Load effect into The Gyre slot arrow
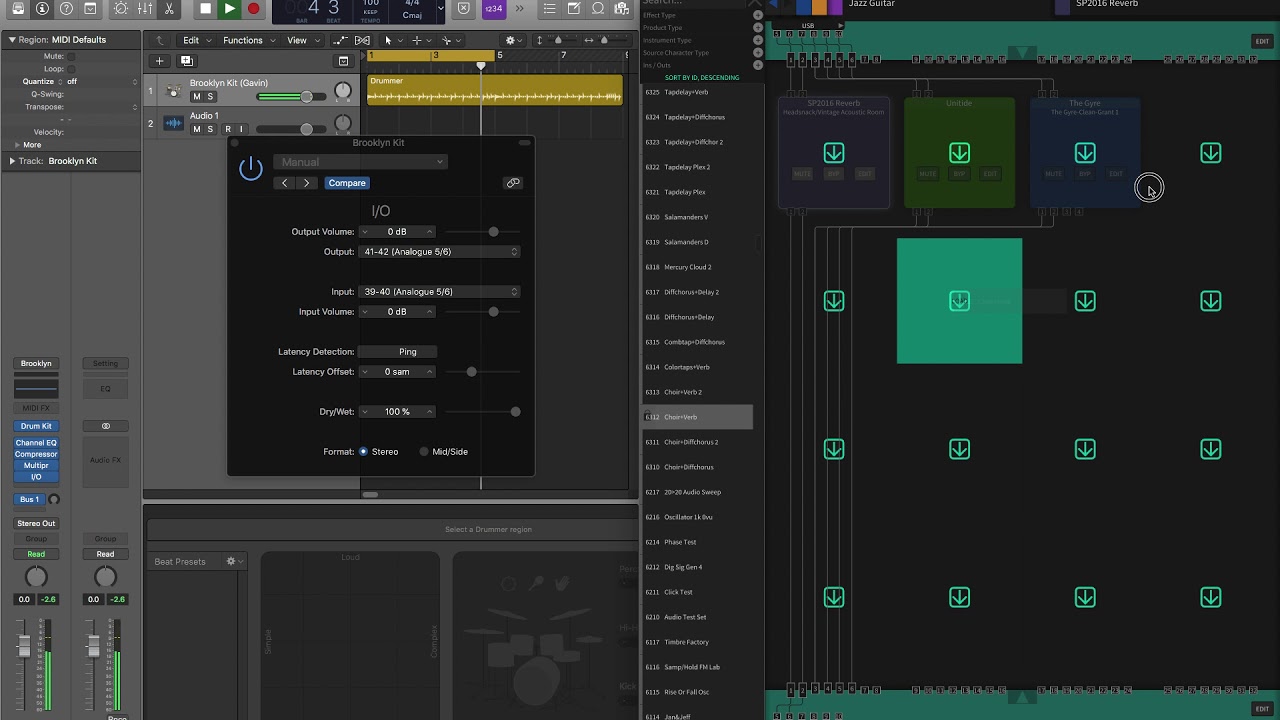This screenshot has width=1280, height=720. click(1085, 153)
